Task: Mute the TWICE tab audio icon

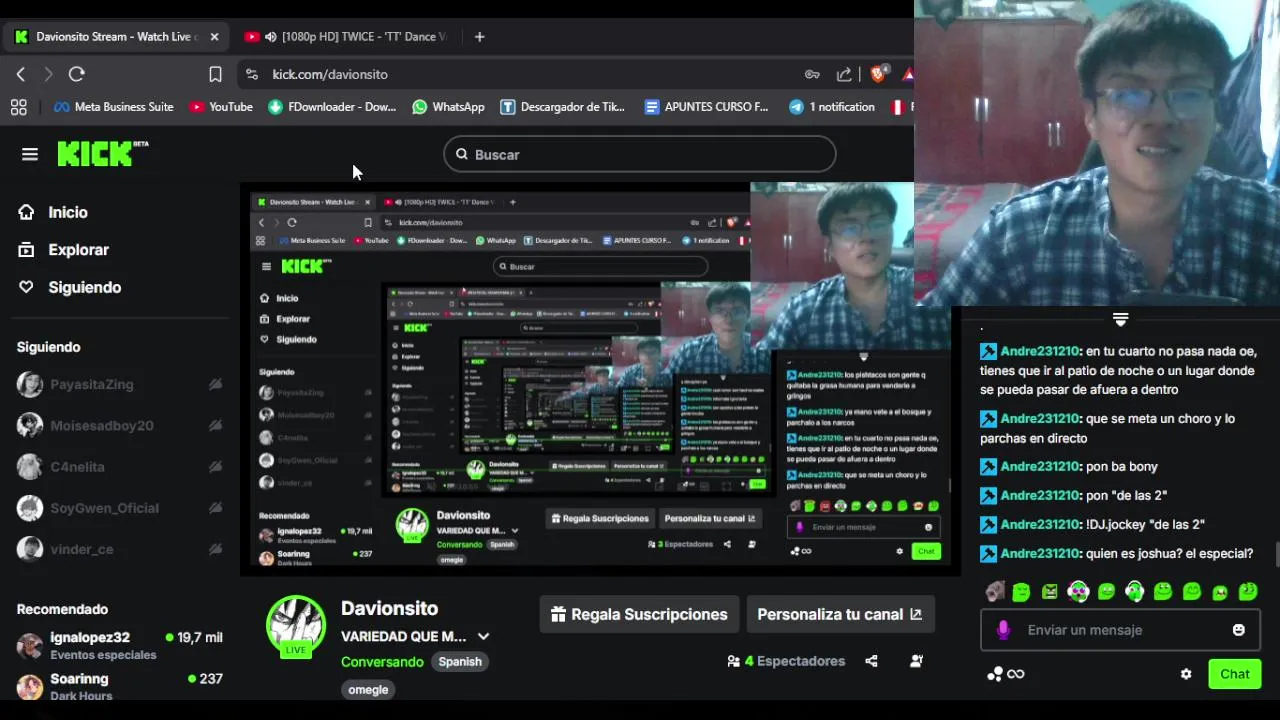Action: 271,37
